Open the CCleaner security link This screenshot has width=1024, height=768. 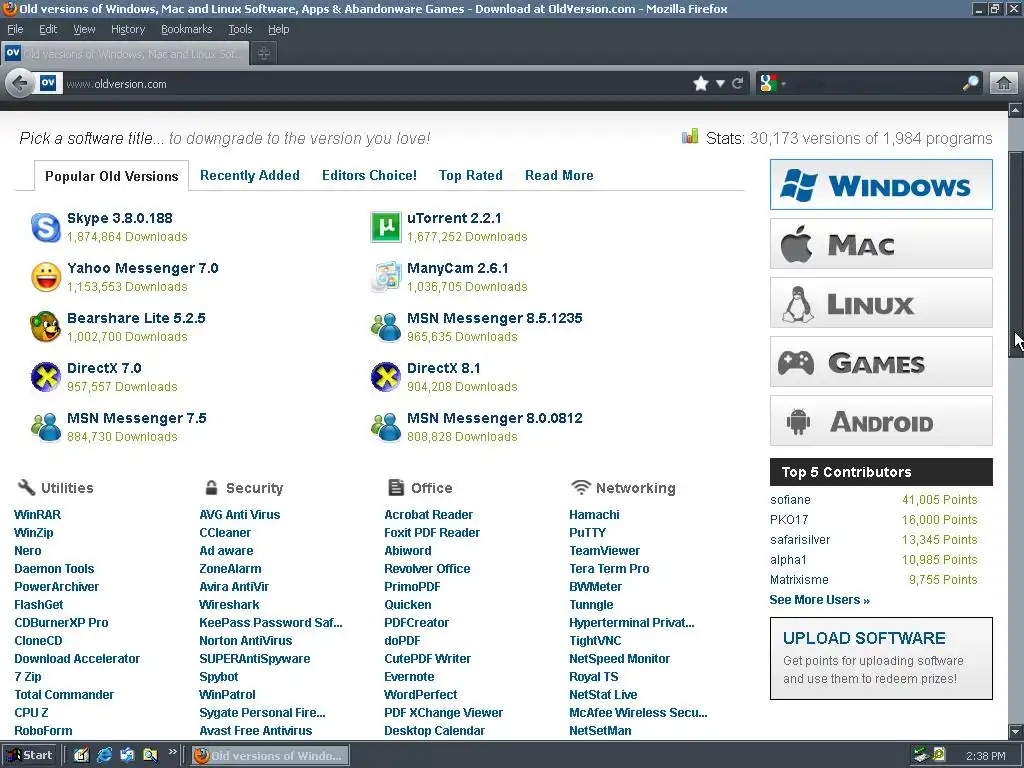pyautogui.click(x=225, y=533)
